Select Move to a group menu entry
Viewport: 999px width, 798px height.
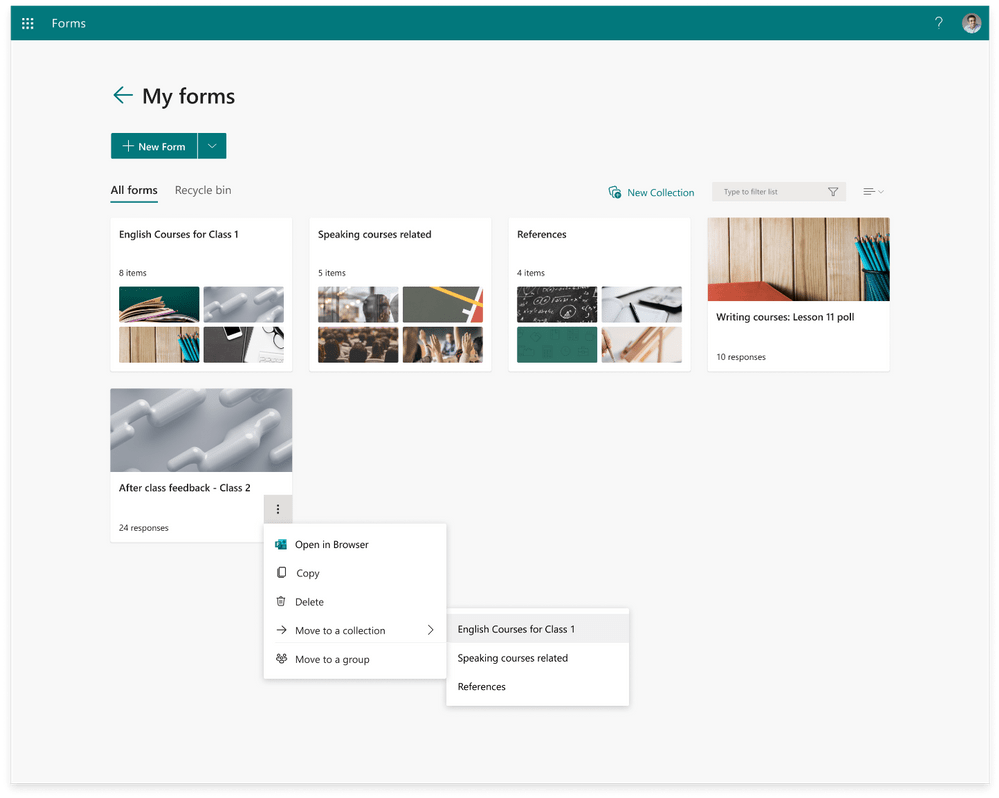coord(330,659)
